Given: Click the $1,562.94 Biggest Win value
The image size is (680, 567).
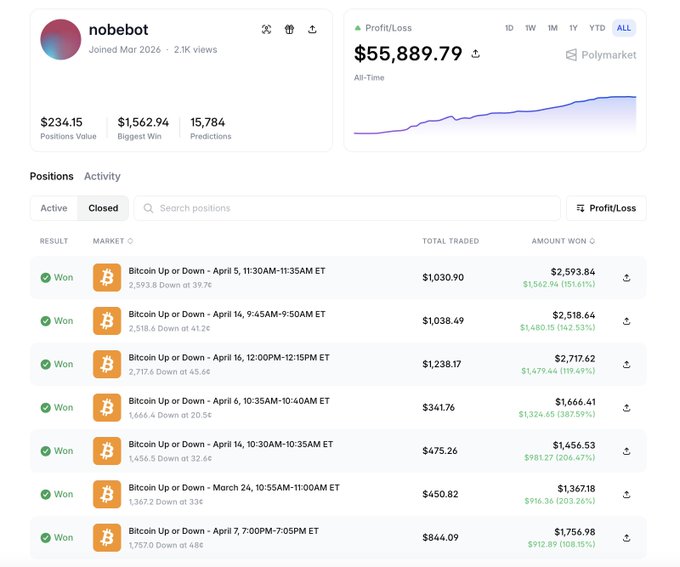Looking at the screenshot, I should 143,122.
